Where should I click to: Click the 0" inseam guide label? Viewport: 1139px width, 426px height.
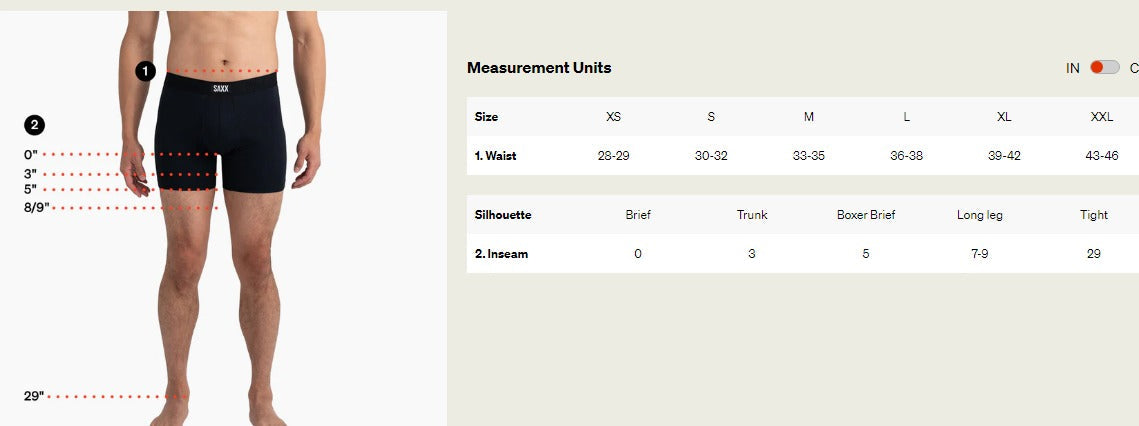click(31, 154)
